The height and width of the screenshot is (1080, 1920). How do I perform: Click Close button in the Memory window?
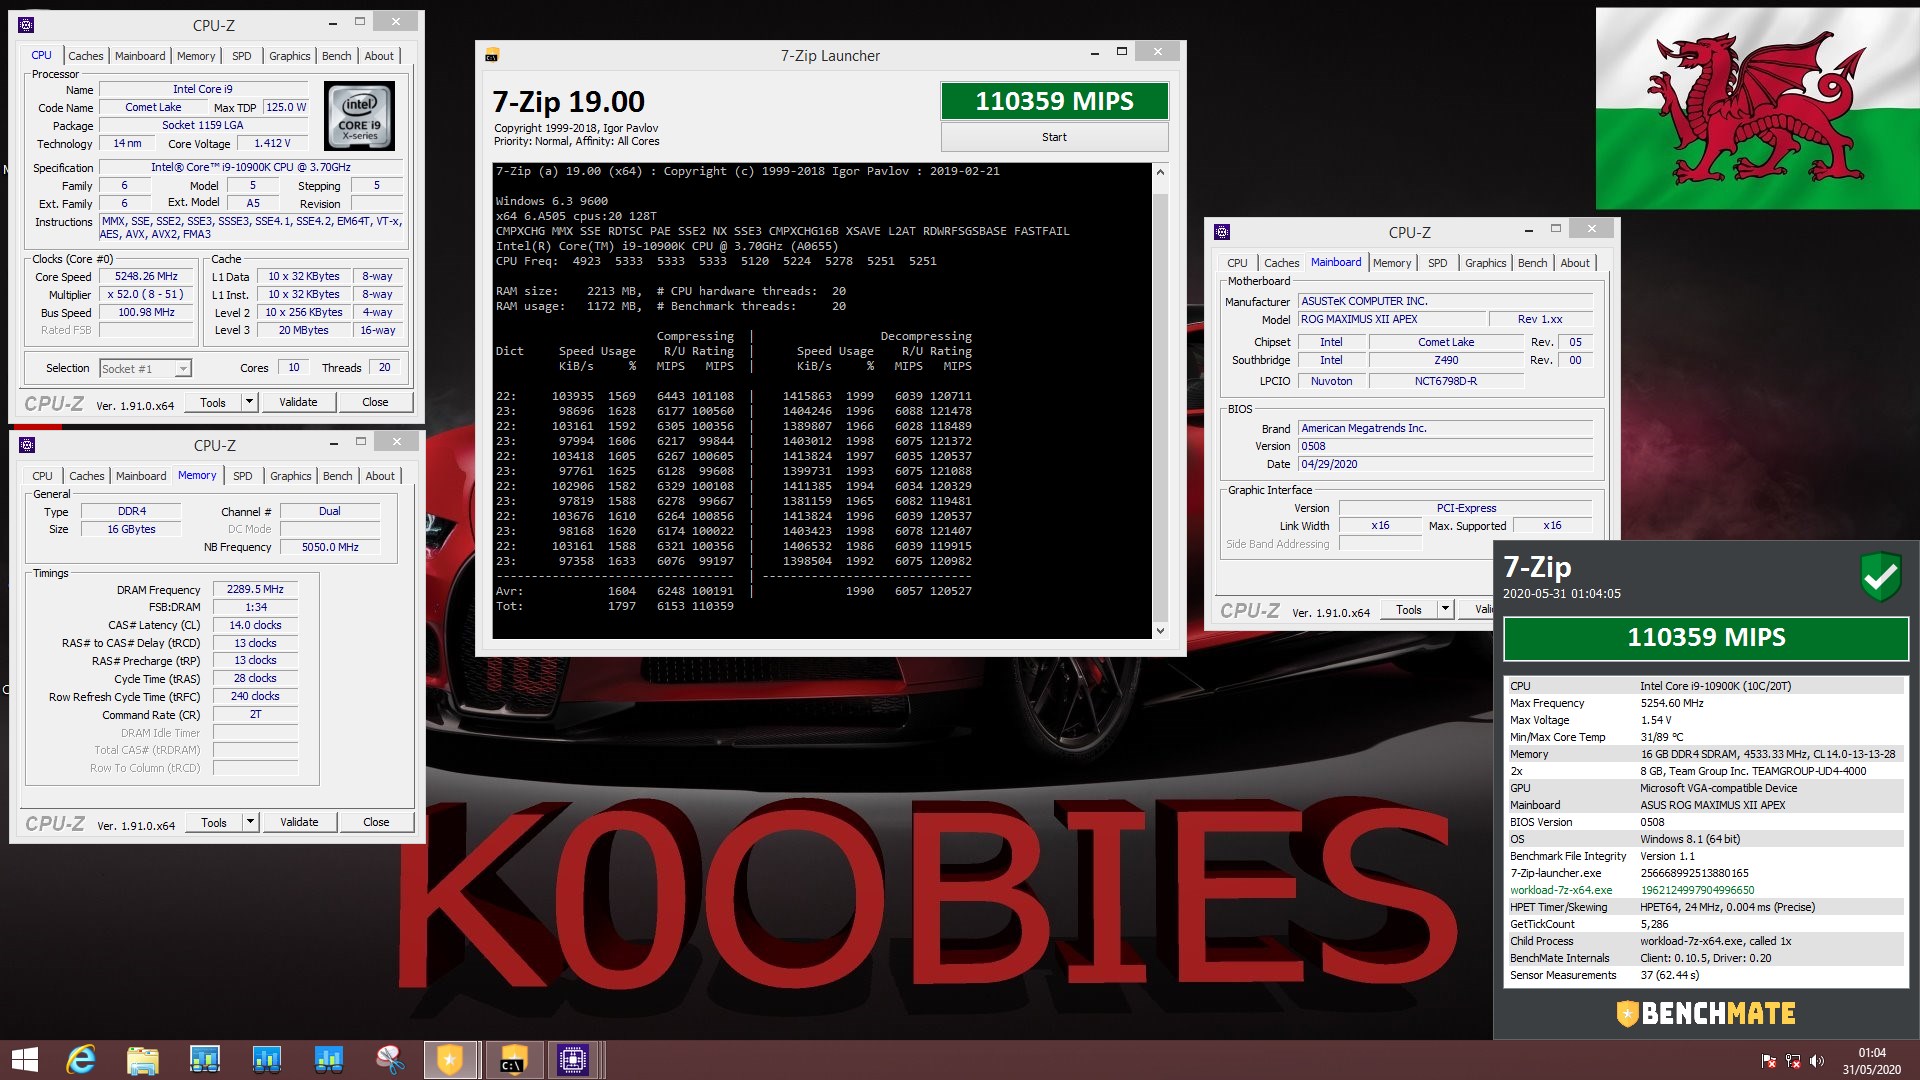[x=376, y=822]
